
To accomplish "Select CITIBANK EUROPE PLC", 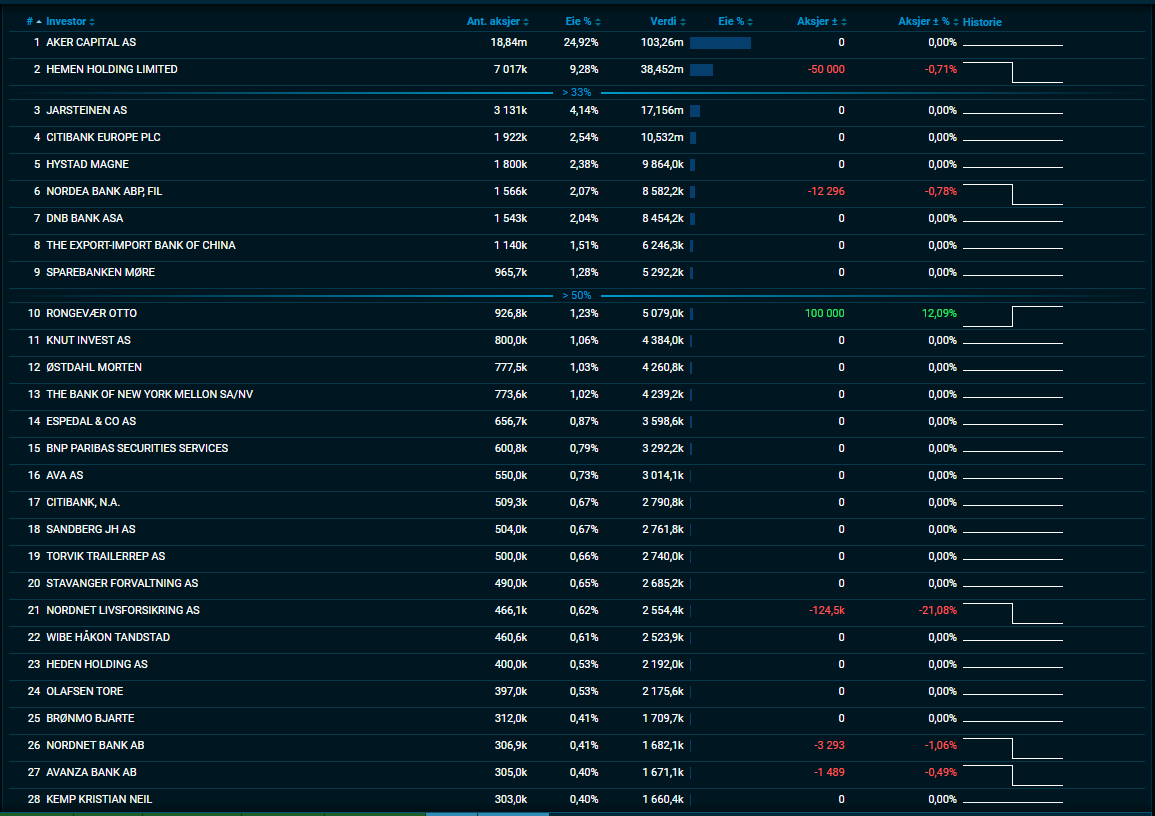I will click(103, 138).
